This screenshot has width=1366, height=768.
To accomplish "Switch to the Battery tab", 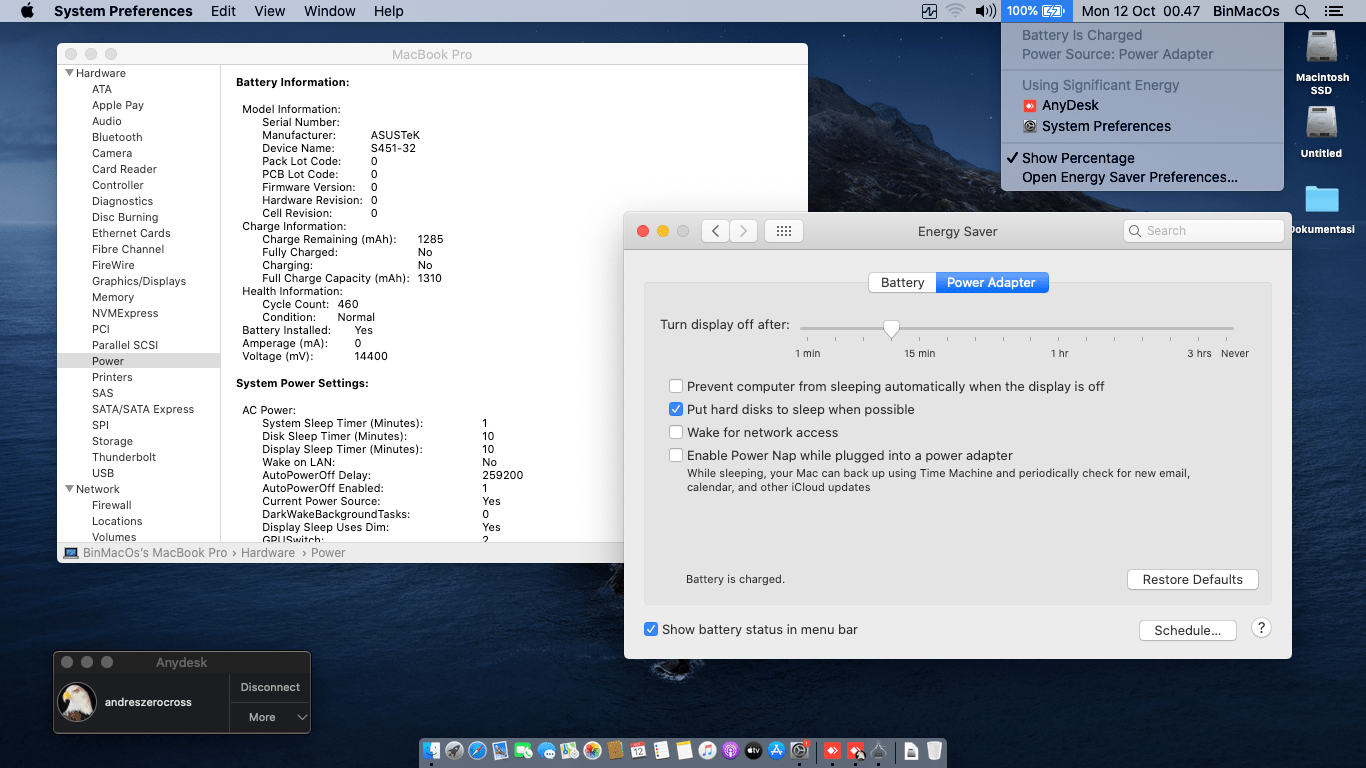I will [902, 282].
